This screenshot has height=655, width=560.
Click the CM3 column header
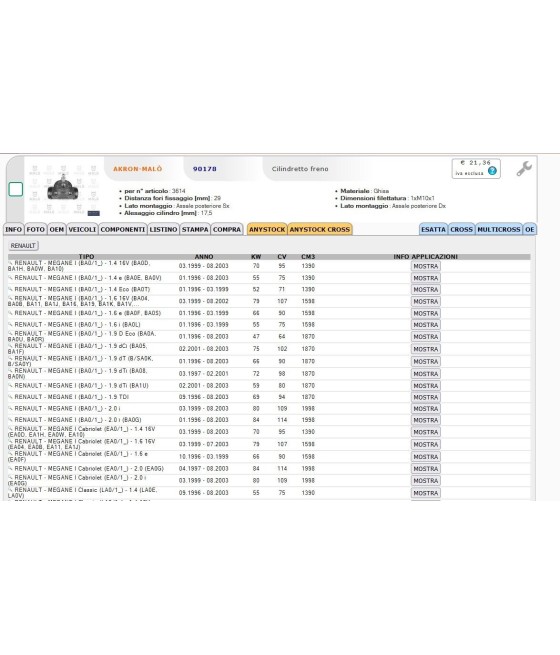pos(308,256)
